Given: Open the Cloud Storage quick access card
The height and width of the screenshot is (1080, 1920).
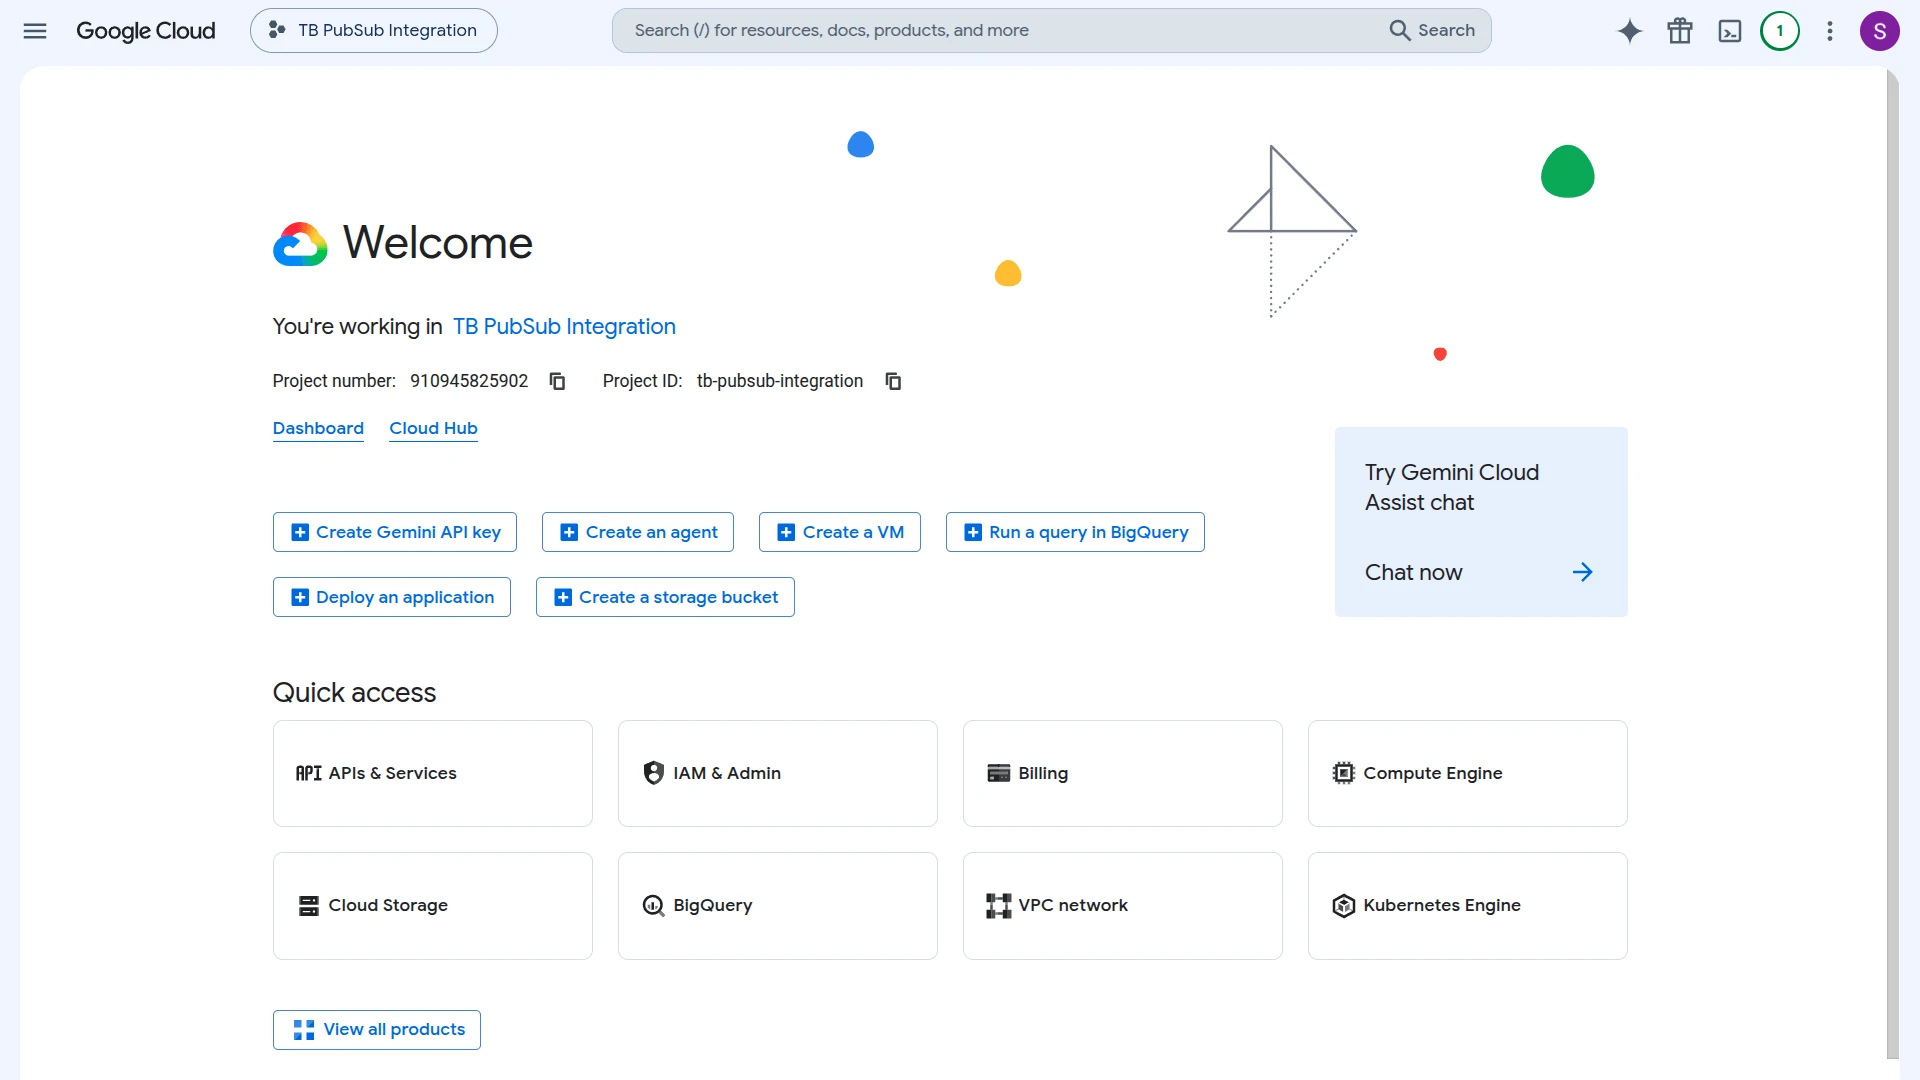Looking at the screenshot, I should 433,906.
